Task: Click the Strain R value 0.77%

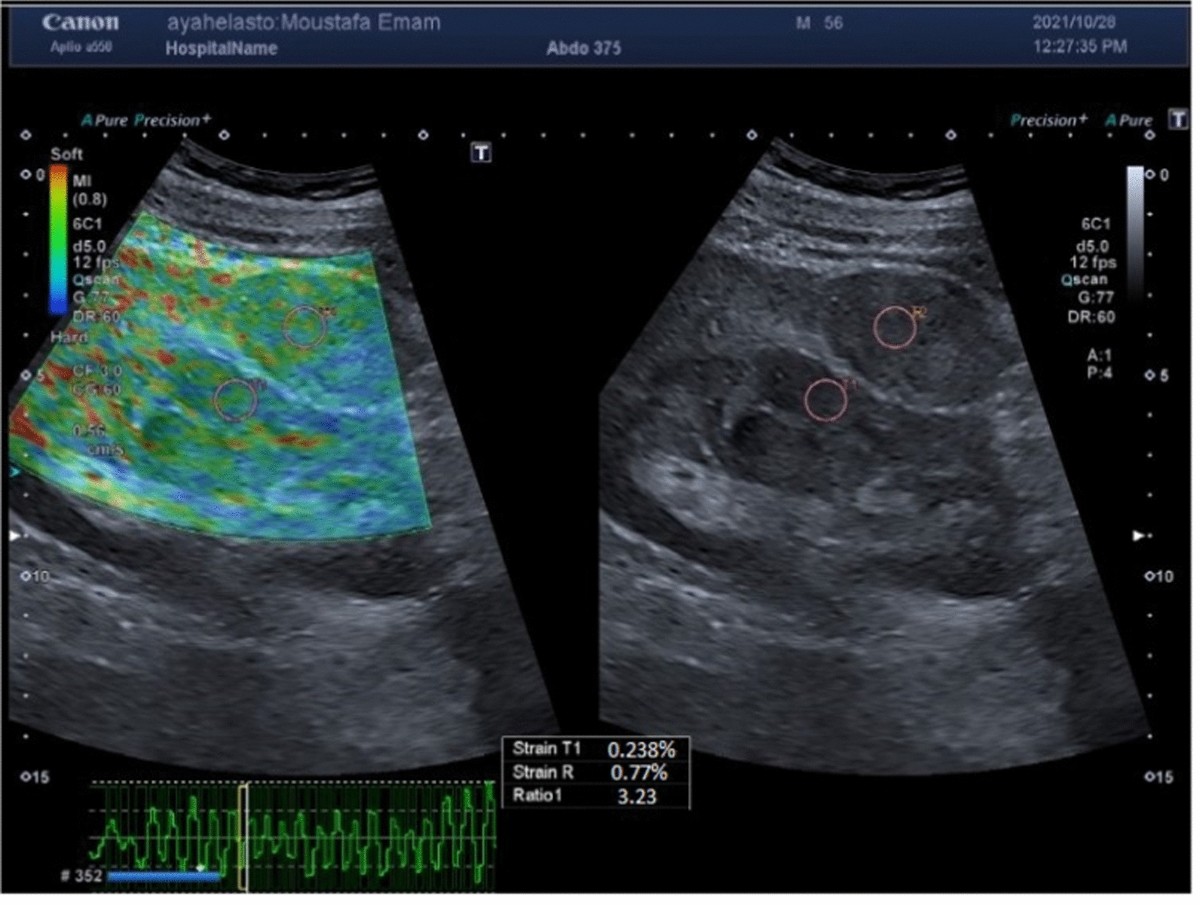Action: coord(639,772)
